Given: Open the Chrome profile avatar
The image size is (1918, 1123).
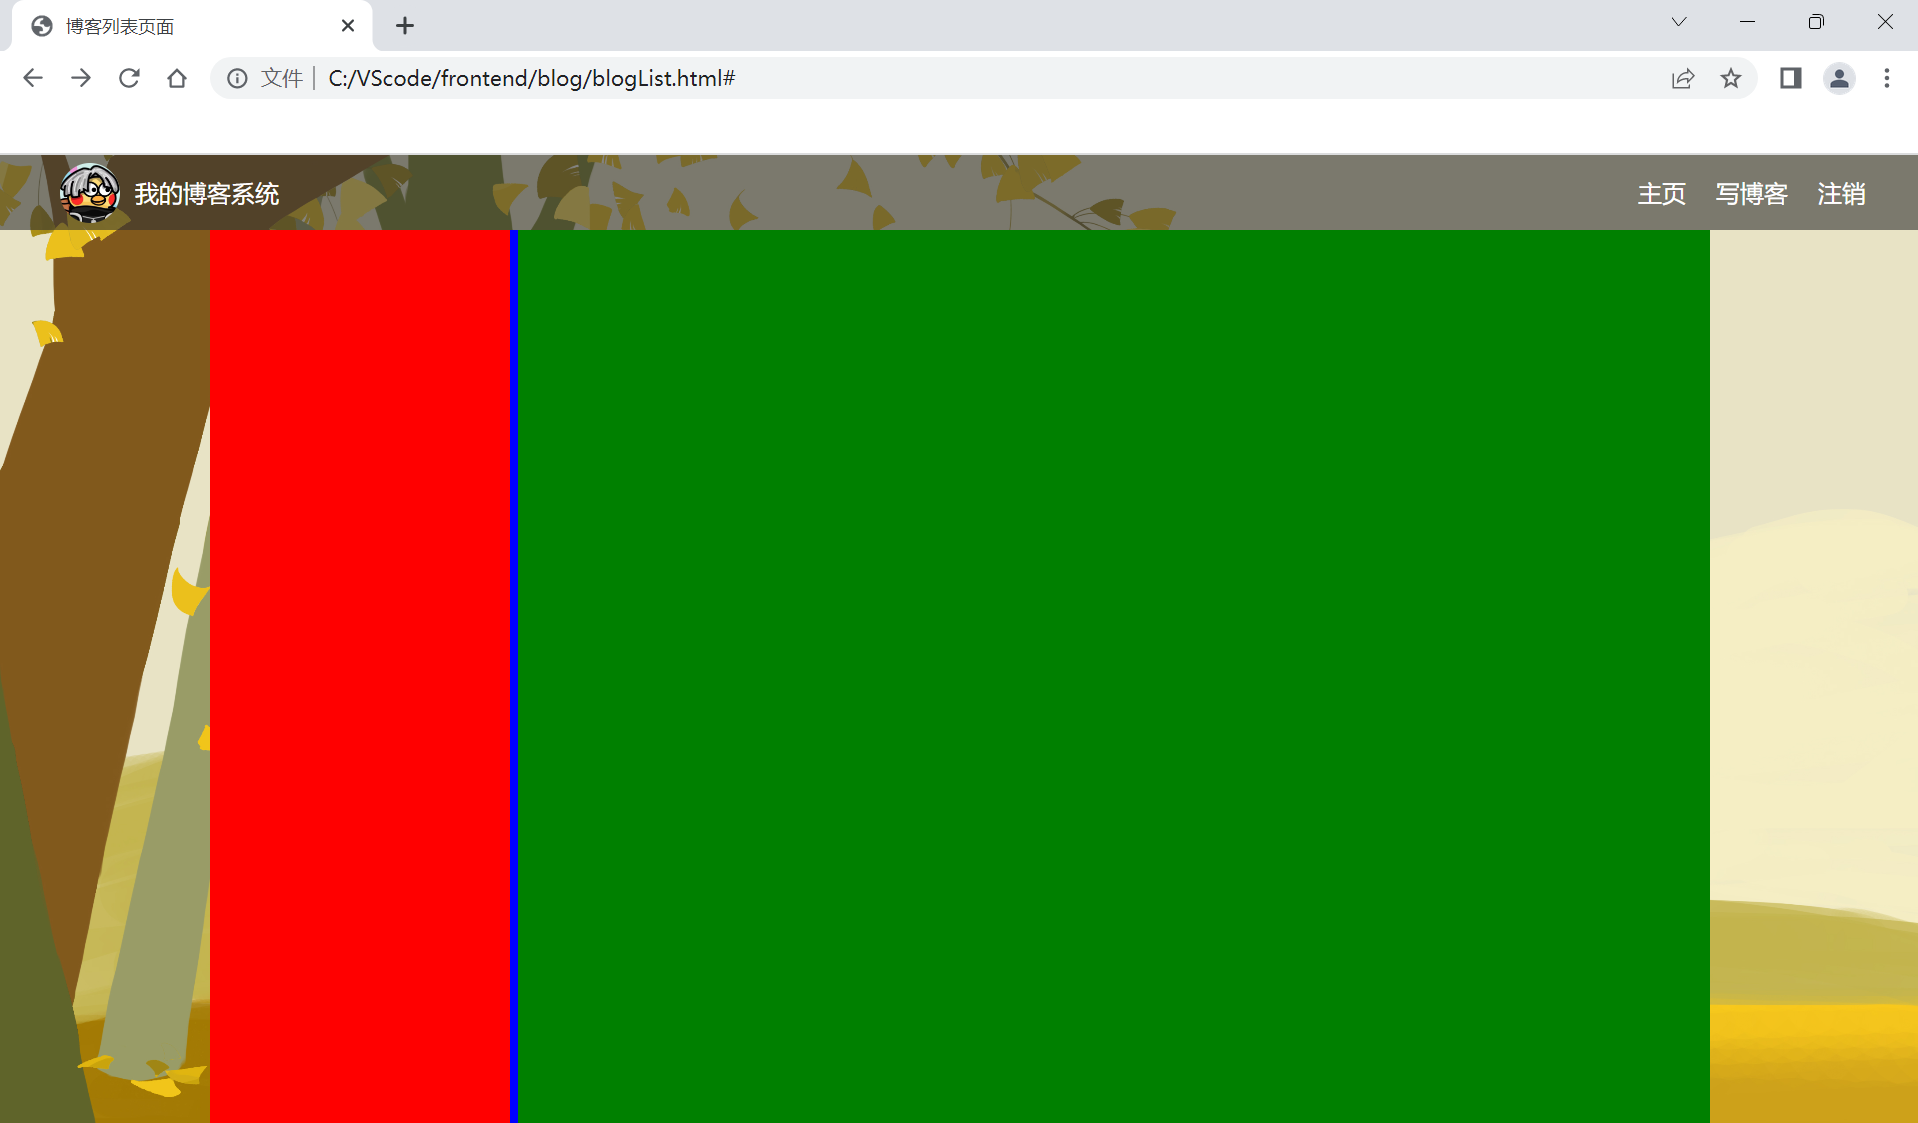Looking at the screenshot, I should (1839, 78).
